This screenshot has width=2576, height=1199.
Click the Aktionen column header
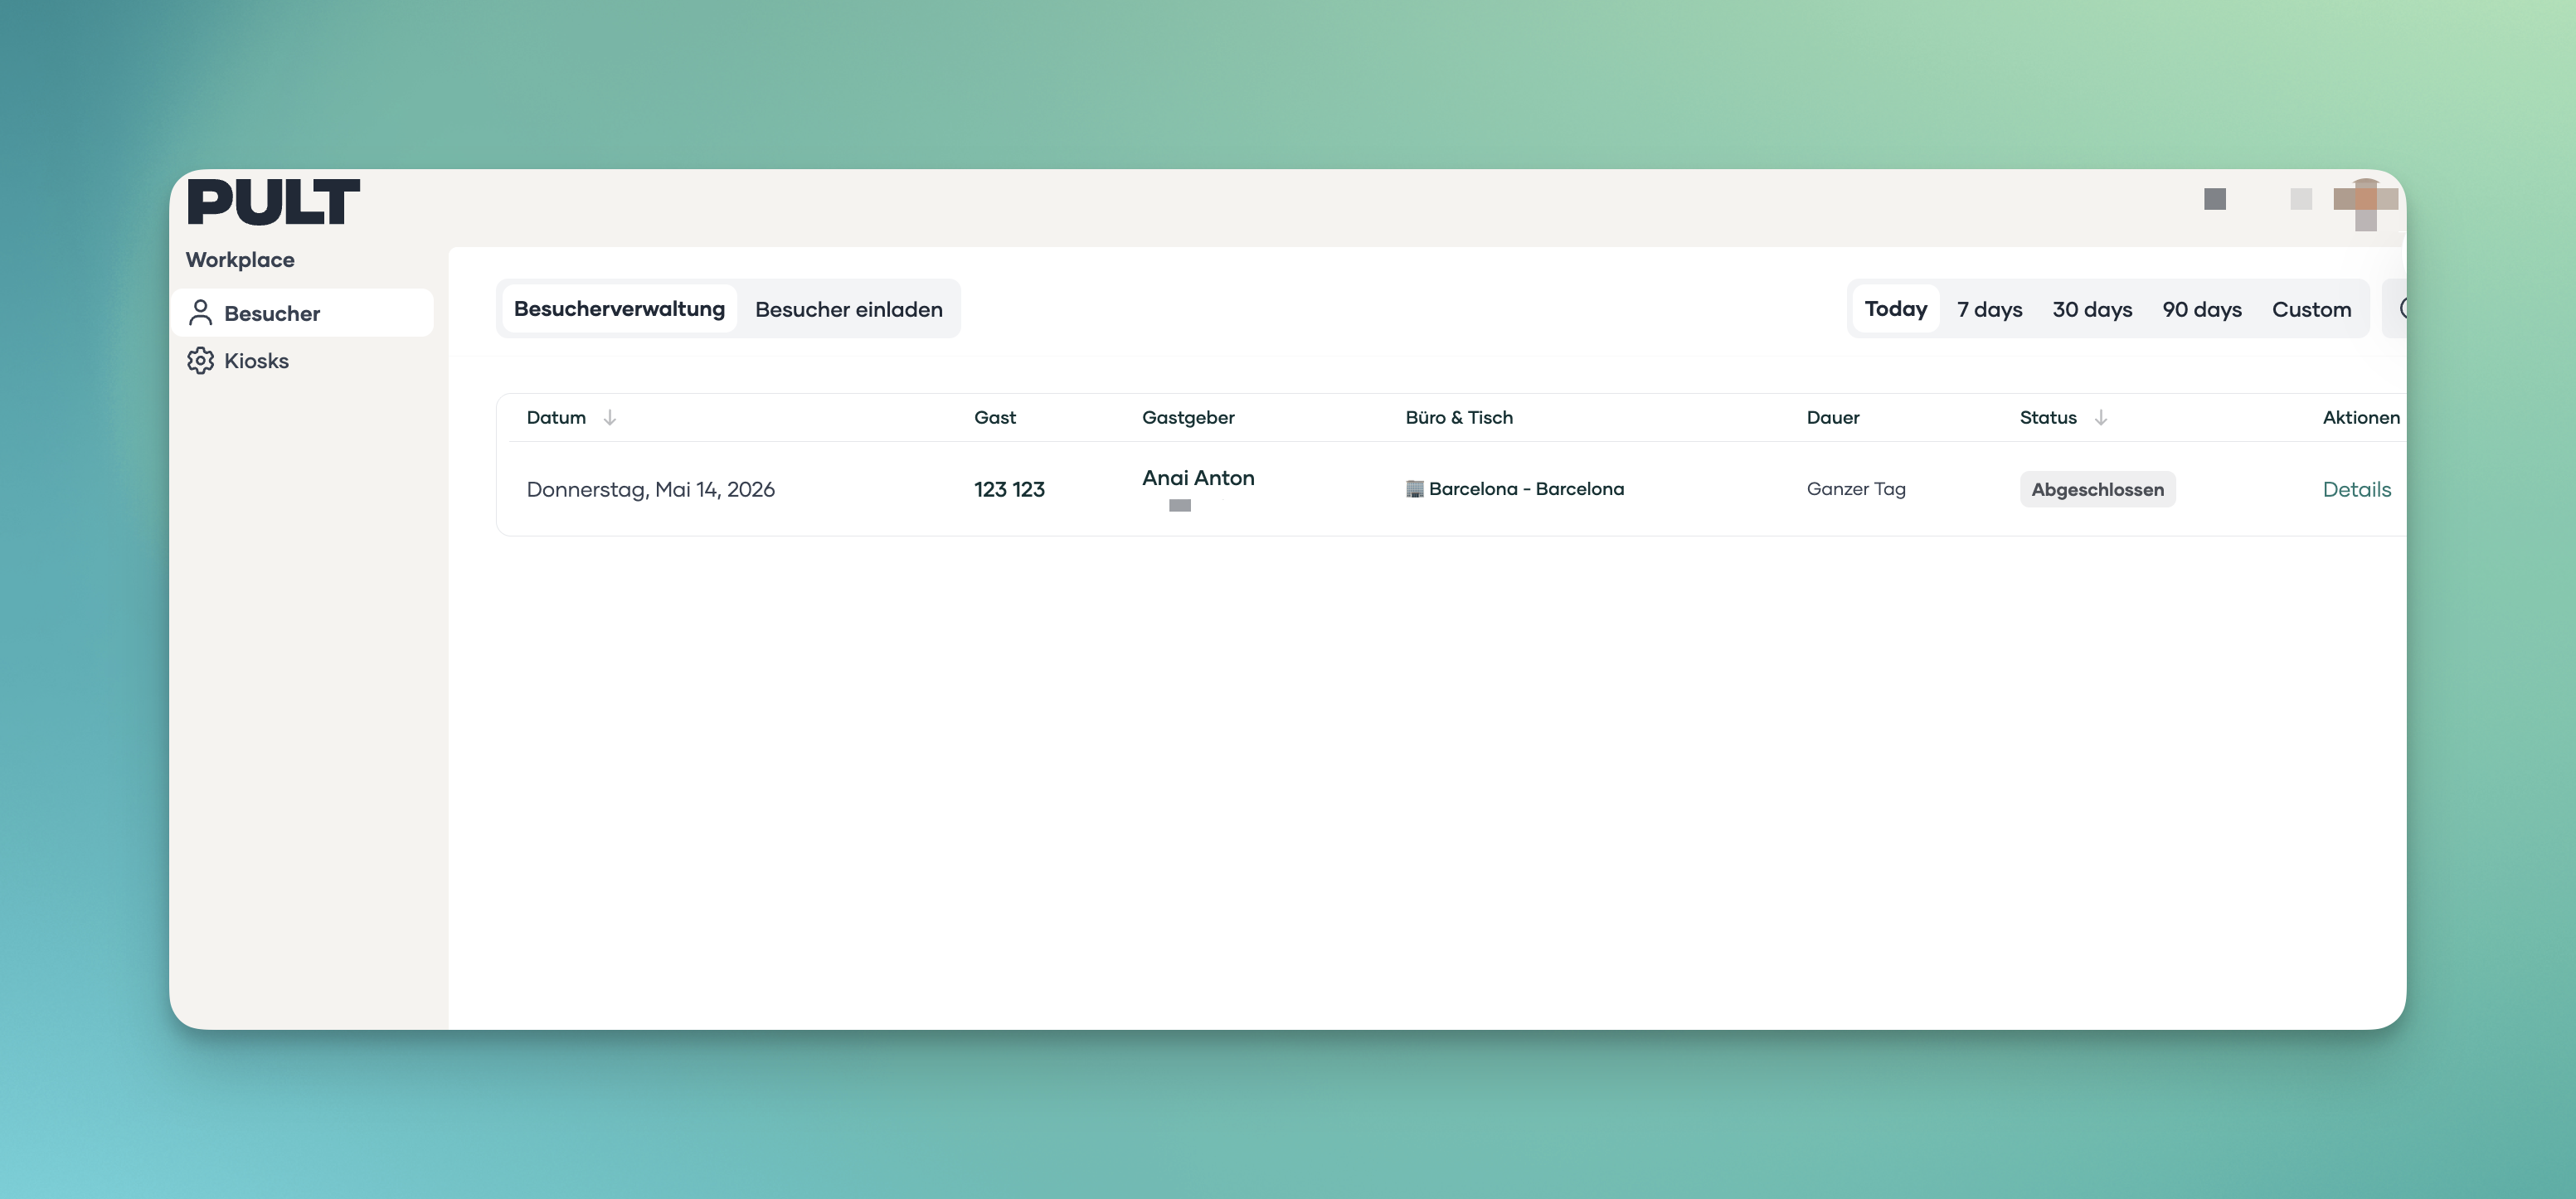coord(2361,417)
